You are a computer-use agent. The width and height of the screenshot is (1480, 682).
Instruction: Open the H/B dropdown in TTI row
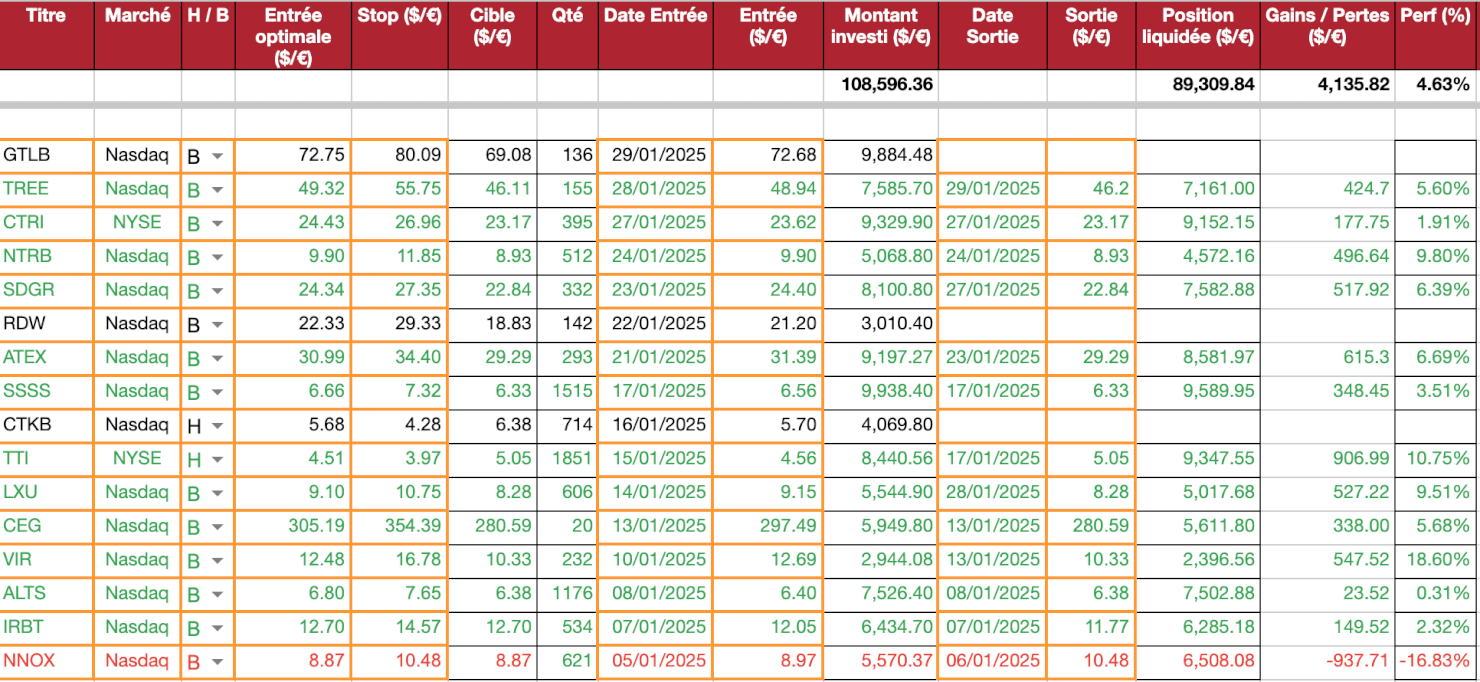217,460
